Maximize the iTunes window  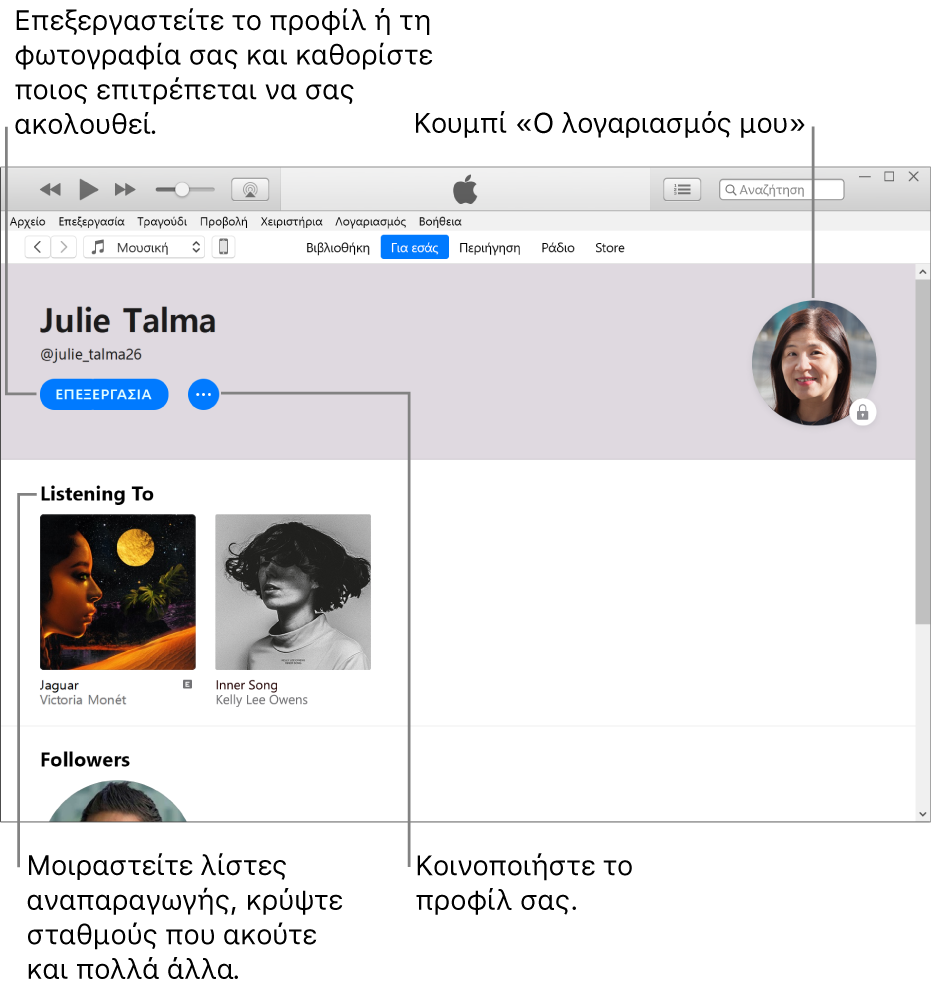889,177
